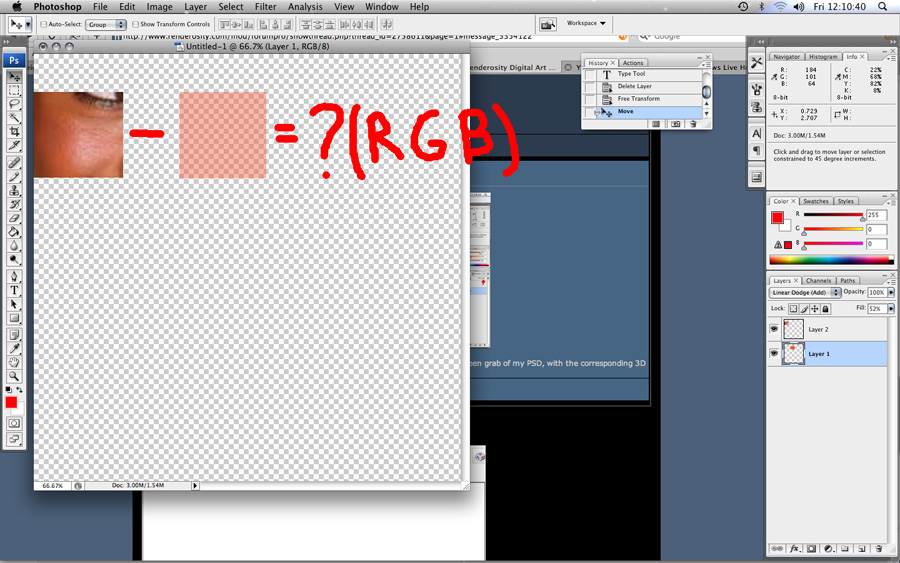This screenshot has width=900, height=563.
Task: Open the Auto-Select Group dropdown
Action: click(x=106, y=24)
